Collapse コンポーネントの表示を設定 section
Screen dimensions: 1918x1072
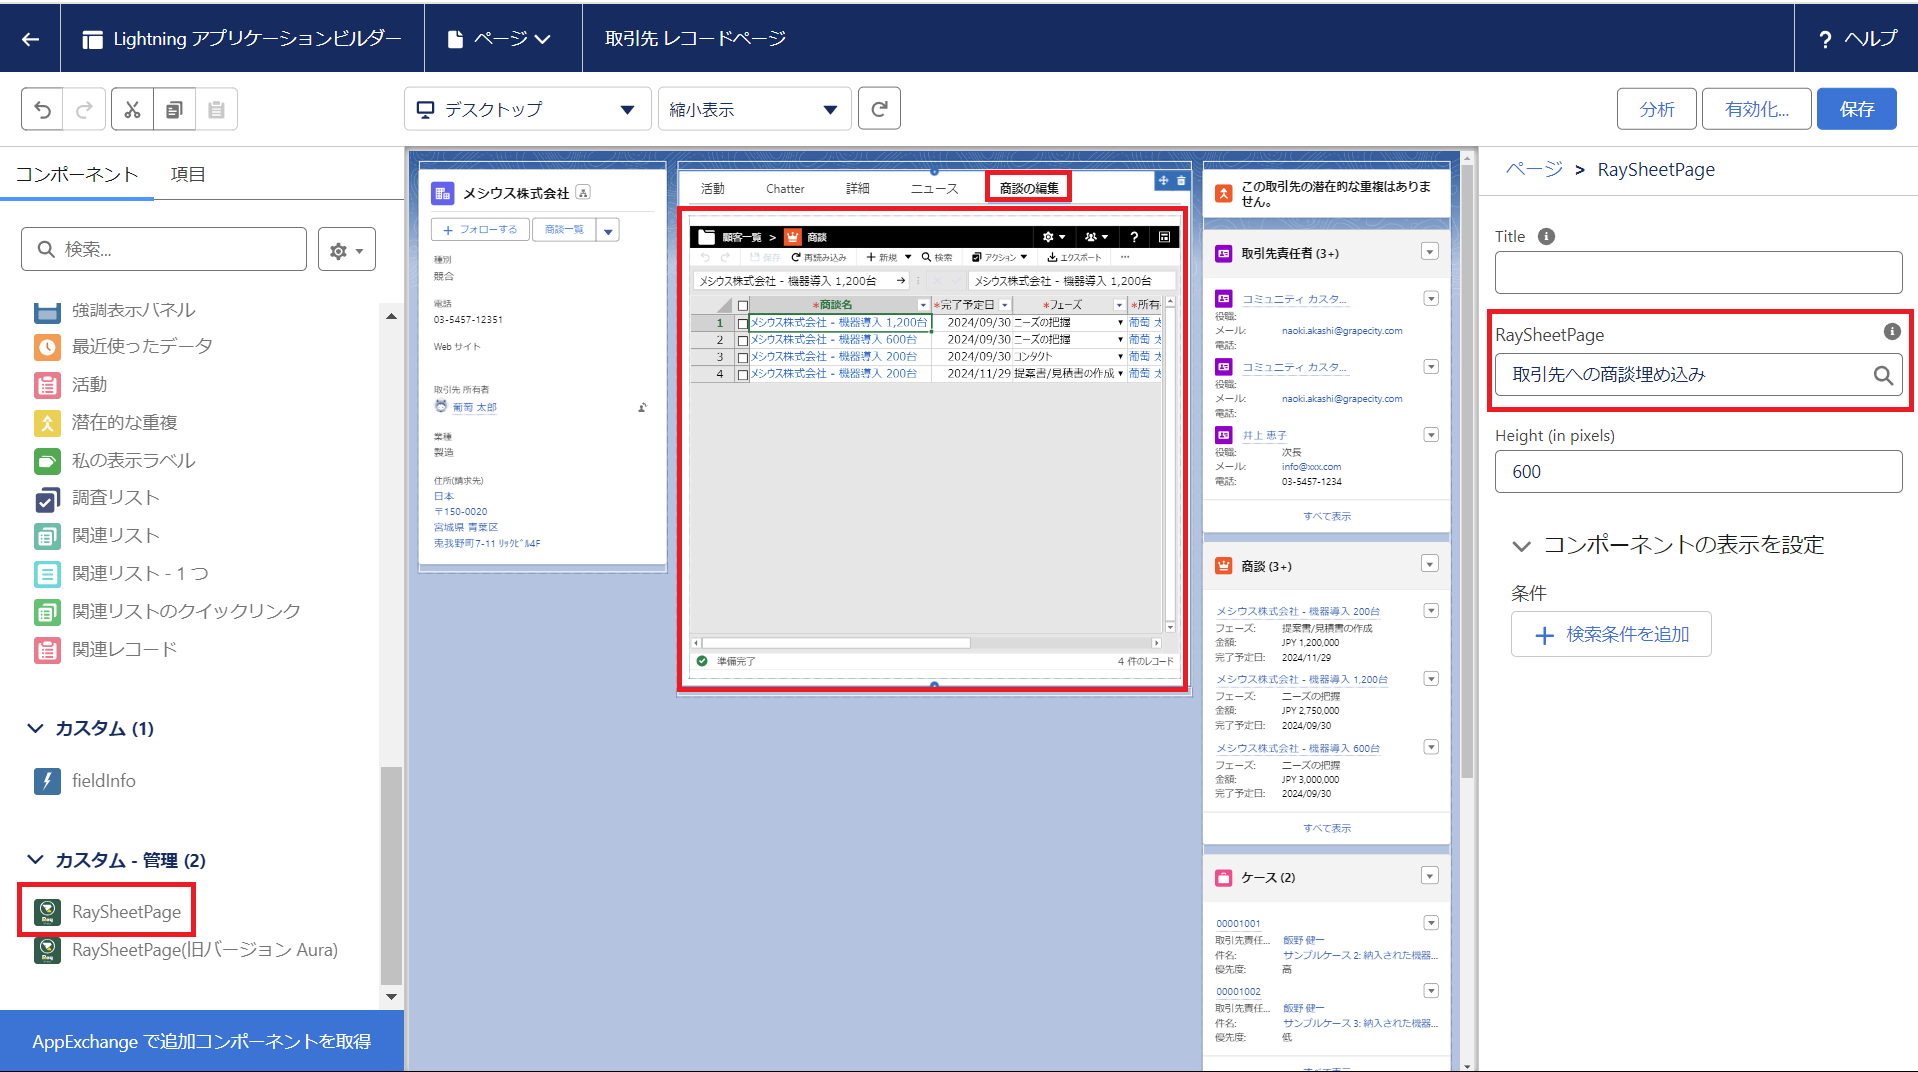(x=1521, y=546)
